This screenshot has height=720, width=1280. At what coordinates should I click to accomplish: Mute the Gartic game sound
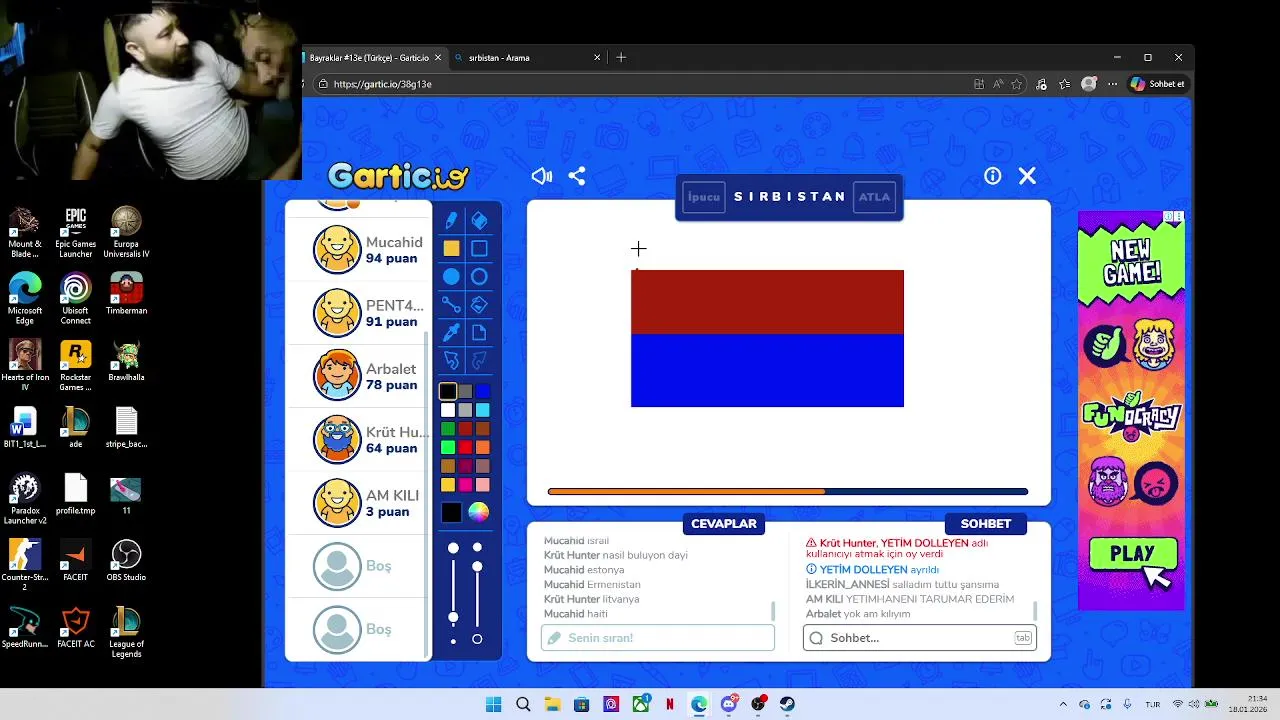pyautogui.click(x=541, y=176)
